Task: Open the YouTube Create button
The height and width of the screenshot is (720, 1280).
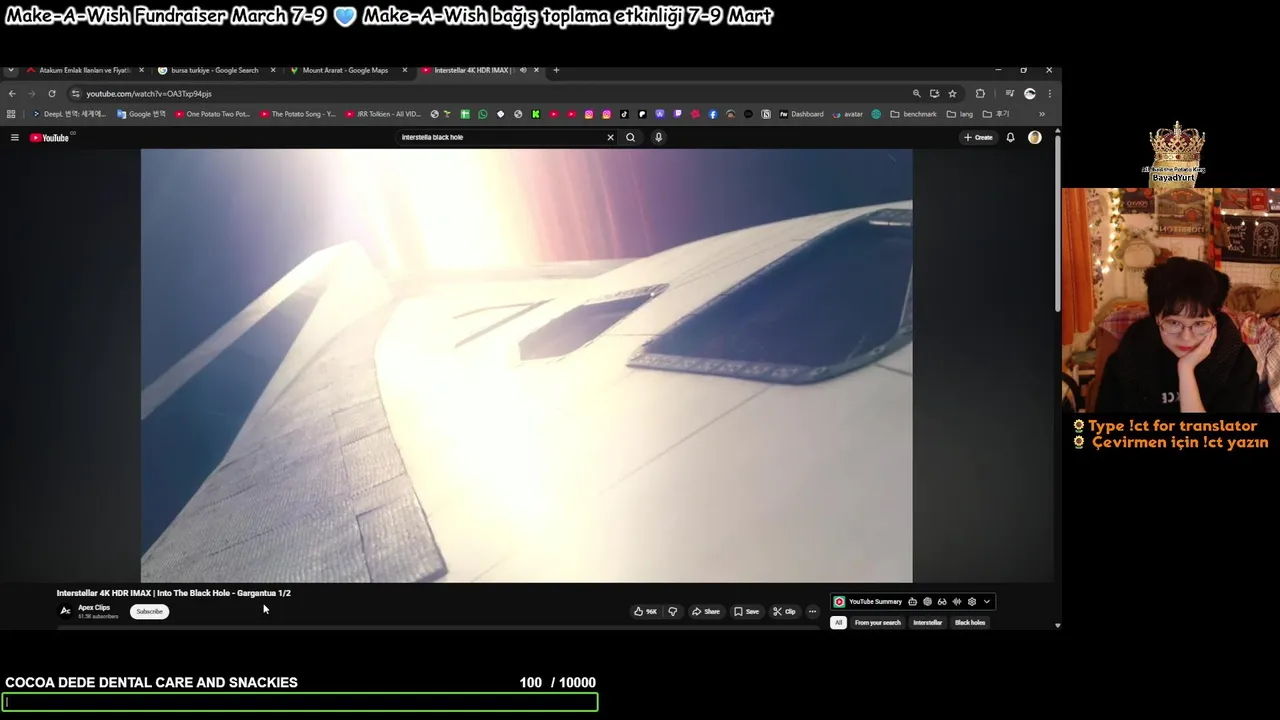Action: pyautogui.click(x=978, y=137)
